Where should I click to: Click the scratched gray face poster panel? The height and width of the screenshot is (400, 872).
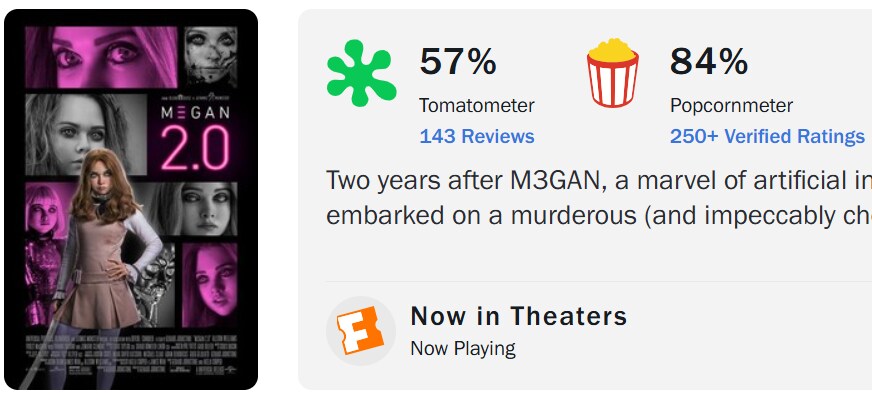211,57
